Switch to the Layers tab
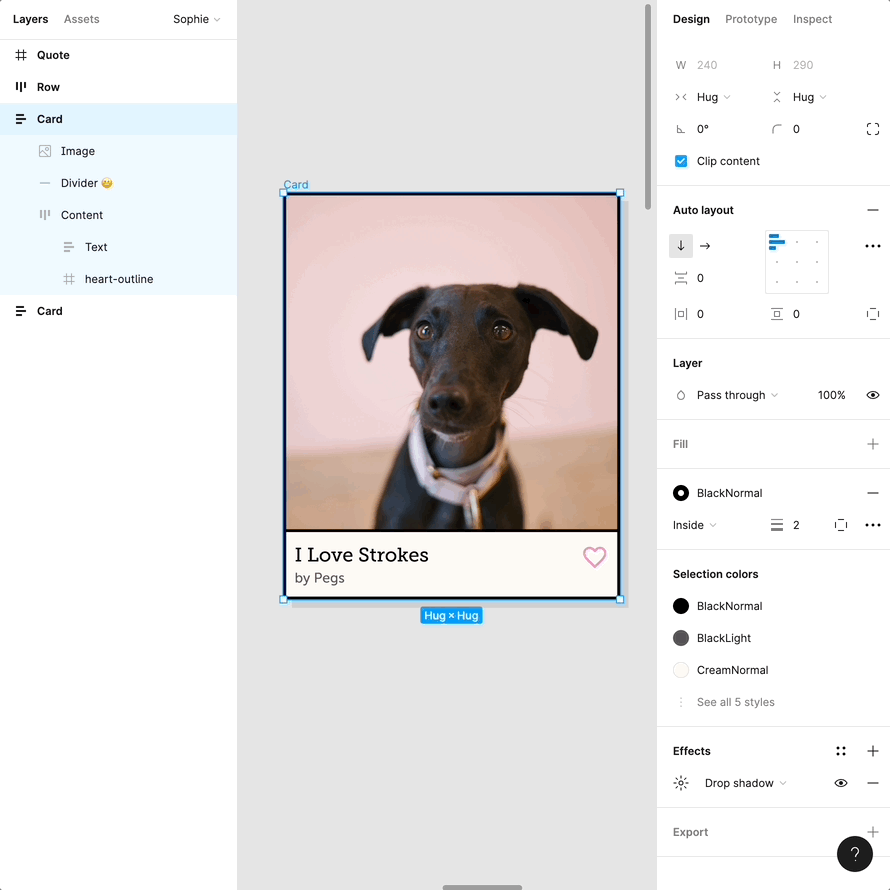Screen dimensions: 890x890 point(31,19)
